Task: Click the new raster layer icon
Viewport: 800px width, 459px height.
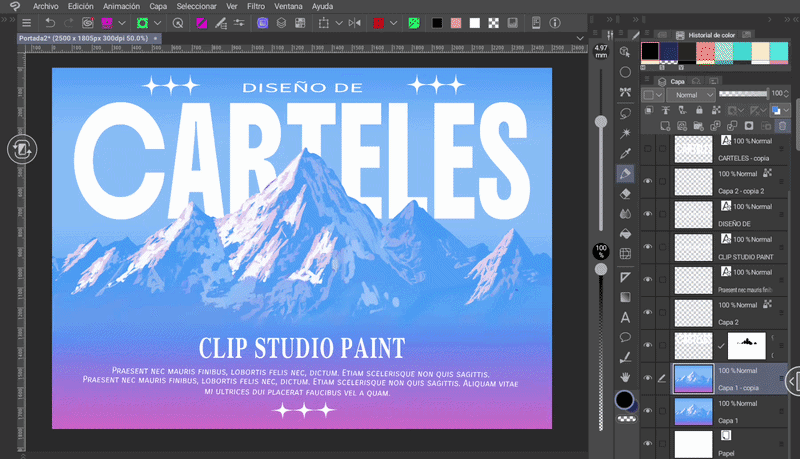Action: point(665,125)
